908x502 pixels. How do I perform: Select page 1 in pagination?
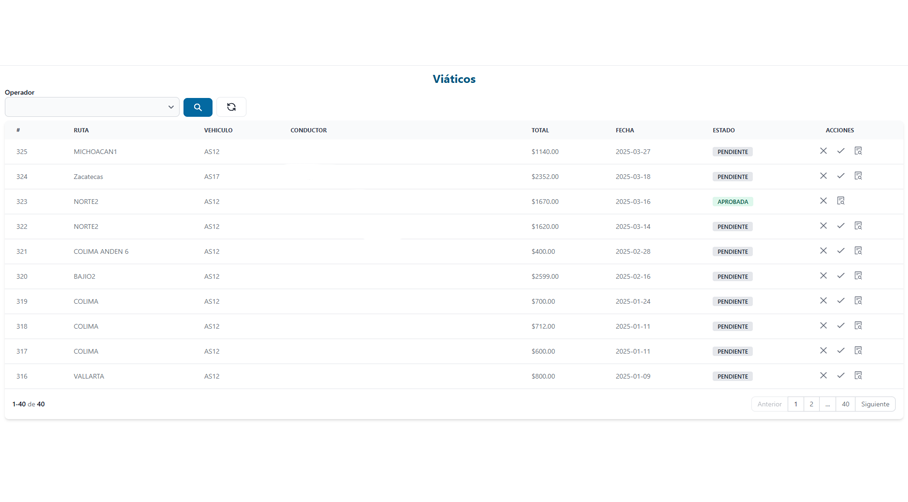point(796,404)
